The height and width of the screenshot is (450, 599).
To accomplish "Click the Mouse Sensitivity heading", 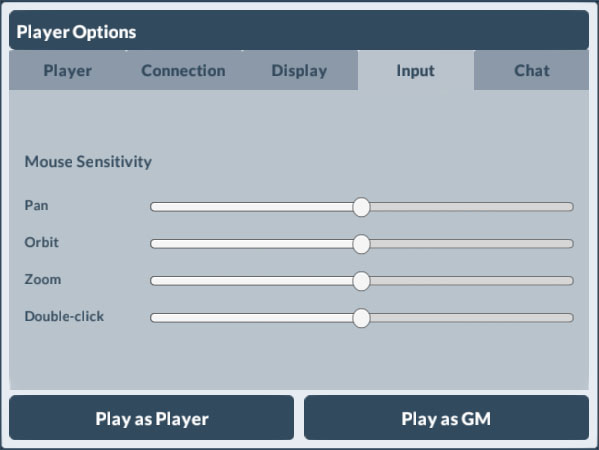I will point(88,162).
